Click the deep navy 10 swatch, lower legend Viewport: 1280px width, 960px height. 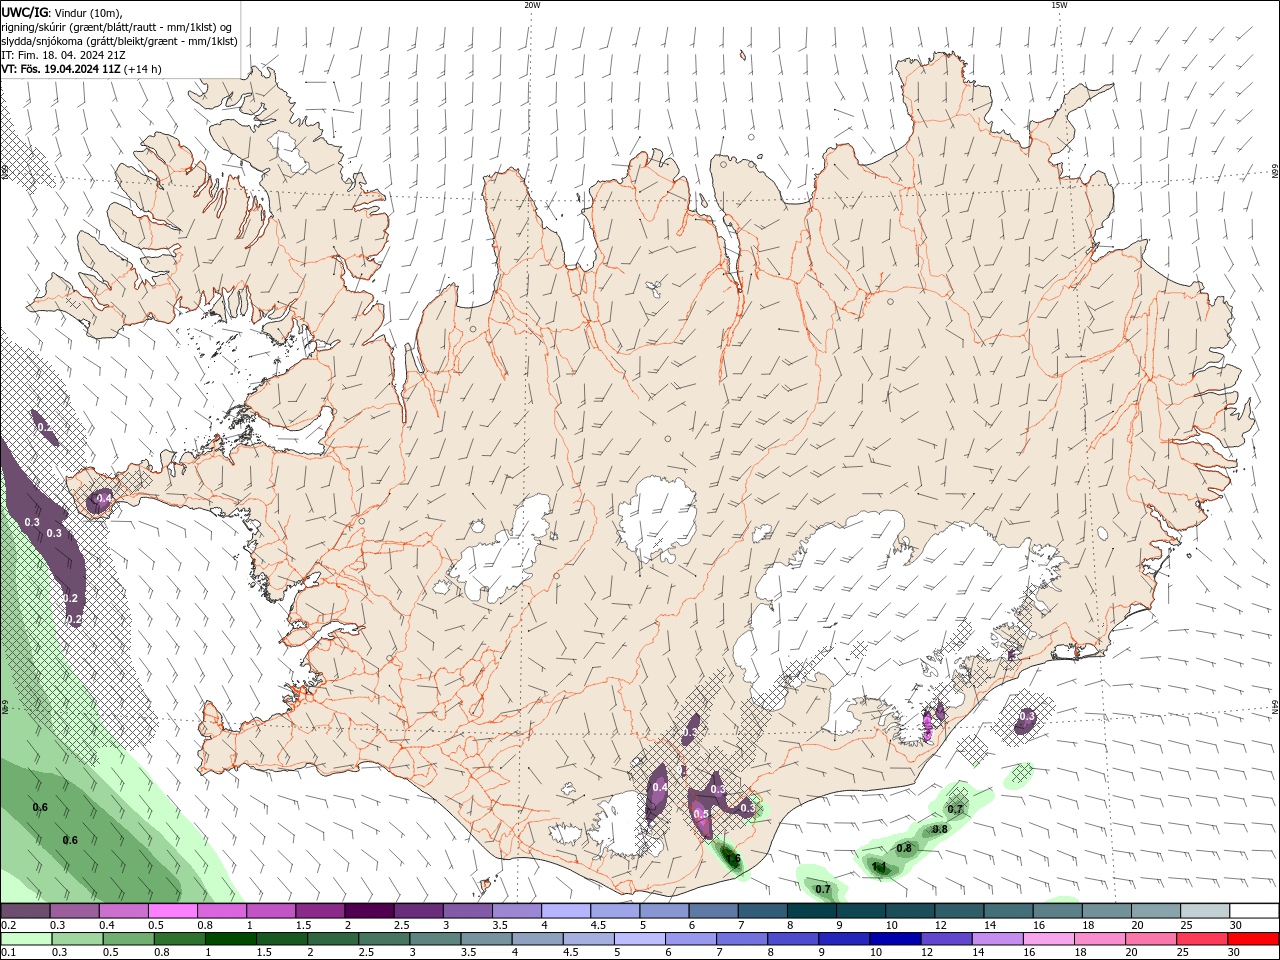[x=895, y=939]
